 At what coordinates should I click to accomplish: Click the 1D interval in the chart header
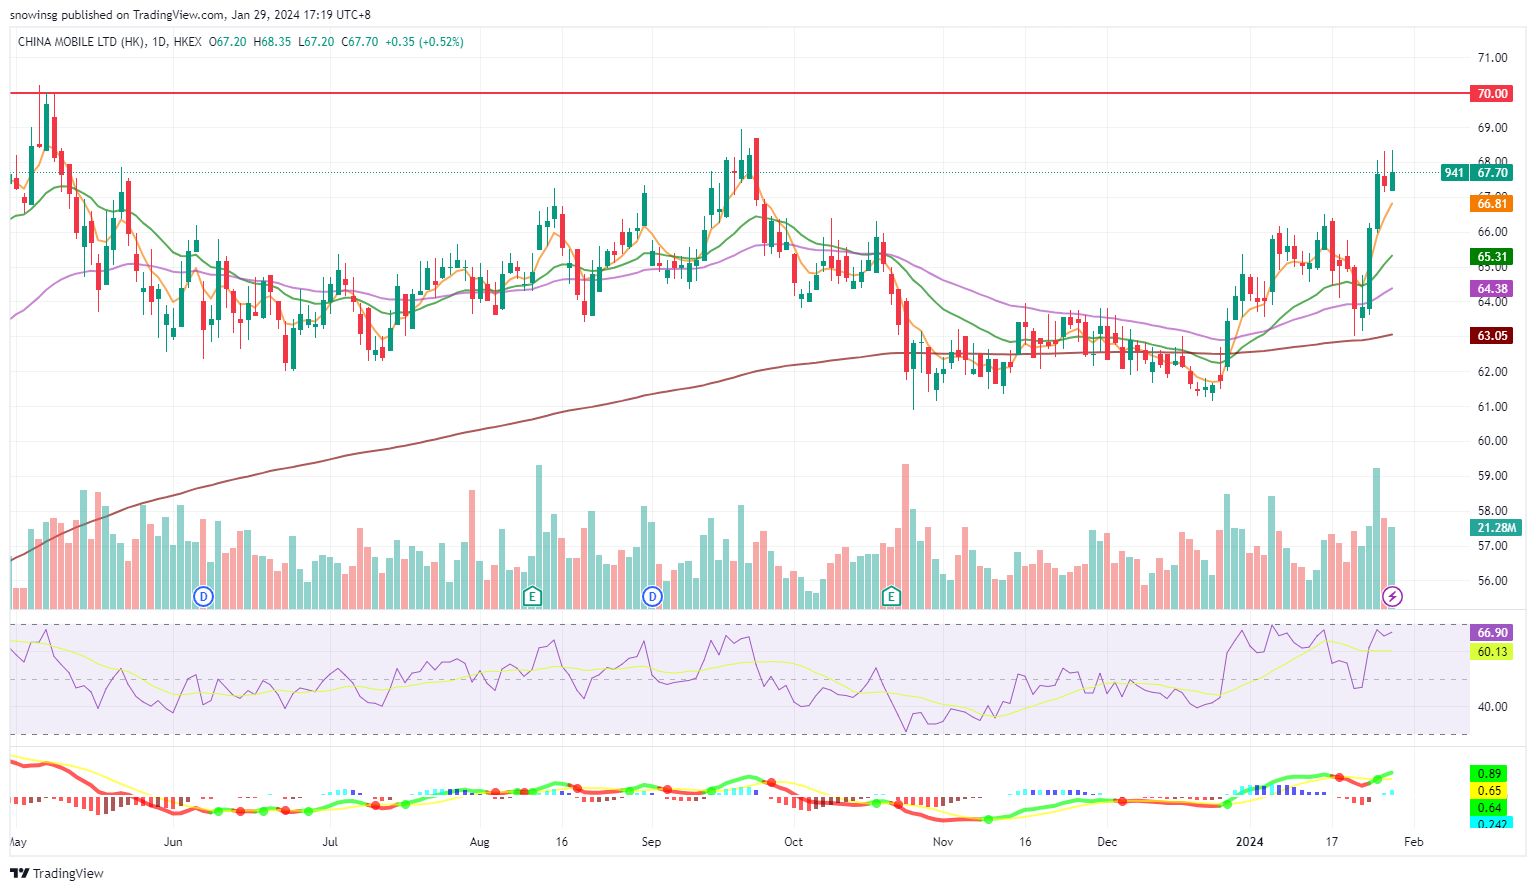pyautogui.click(x=160, y=42)
